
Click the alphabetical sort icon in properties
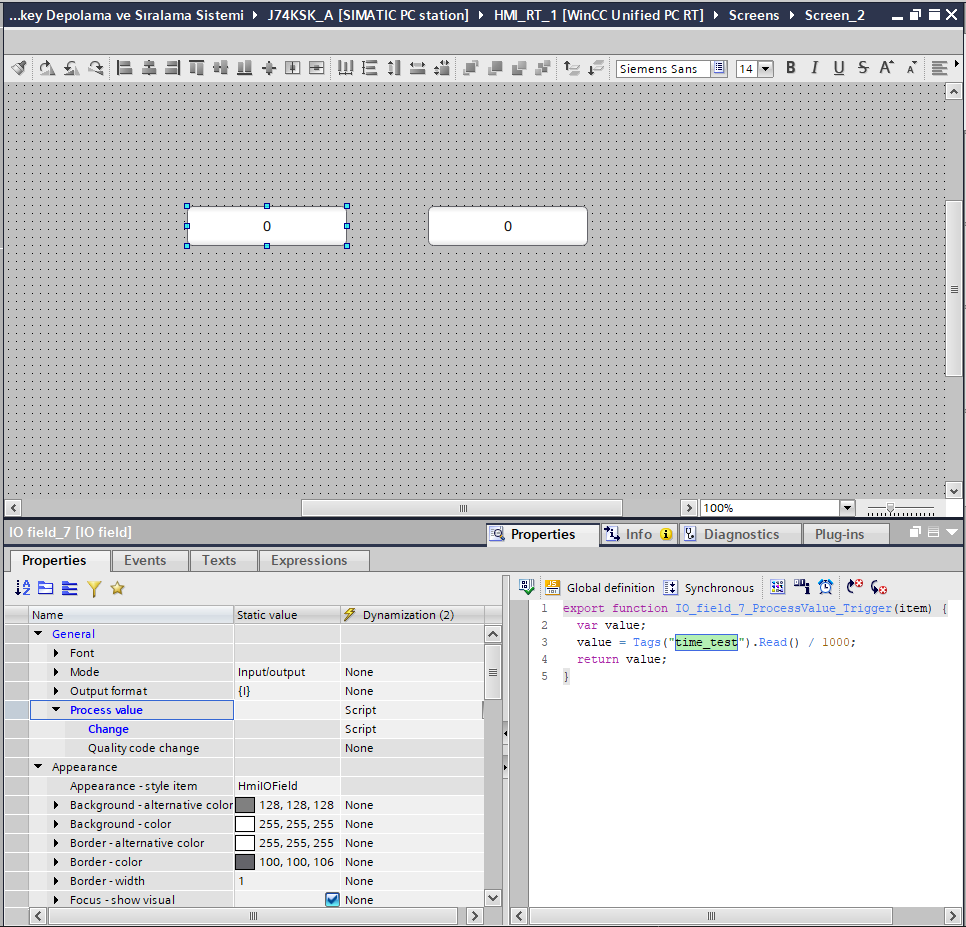click(22, 588)
